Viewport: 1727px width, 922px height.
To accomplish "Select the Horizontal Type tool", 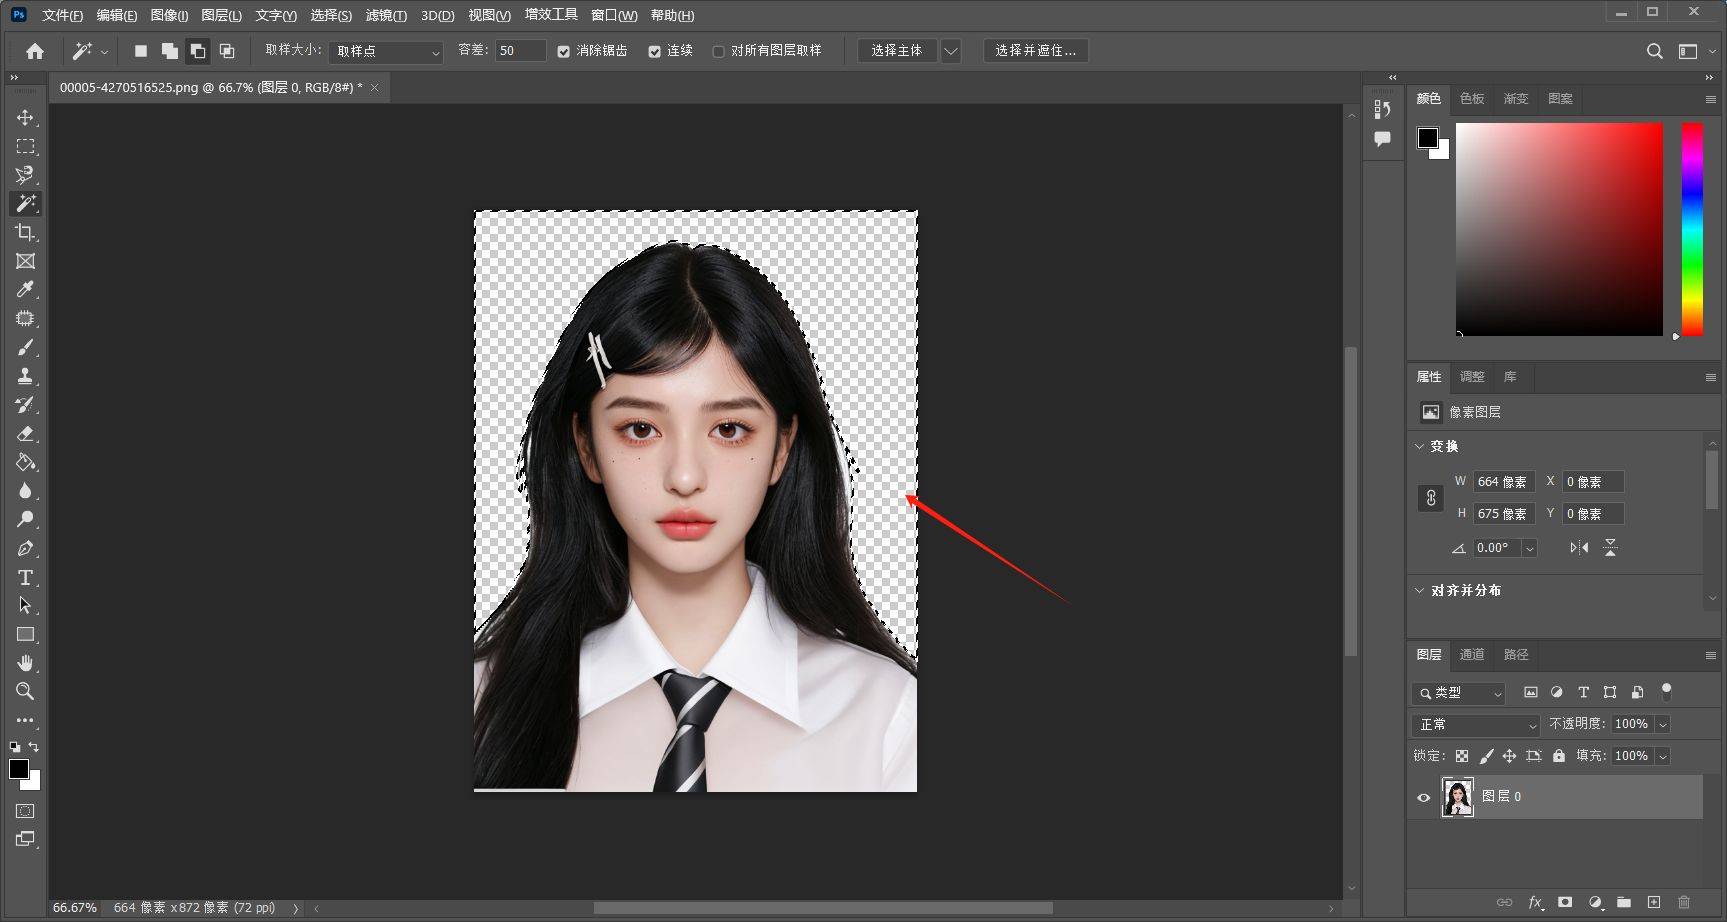I will point(25,577).
